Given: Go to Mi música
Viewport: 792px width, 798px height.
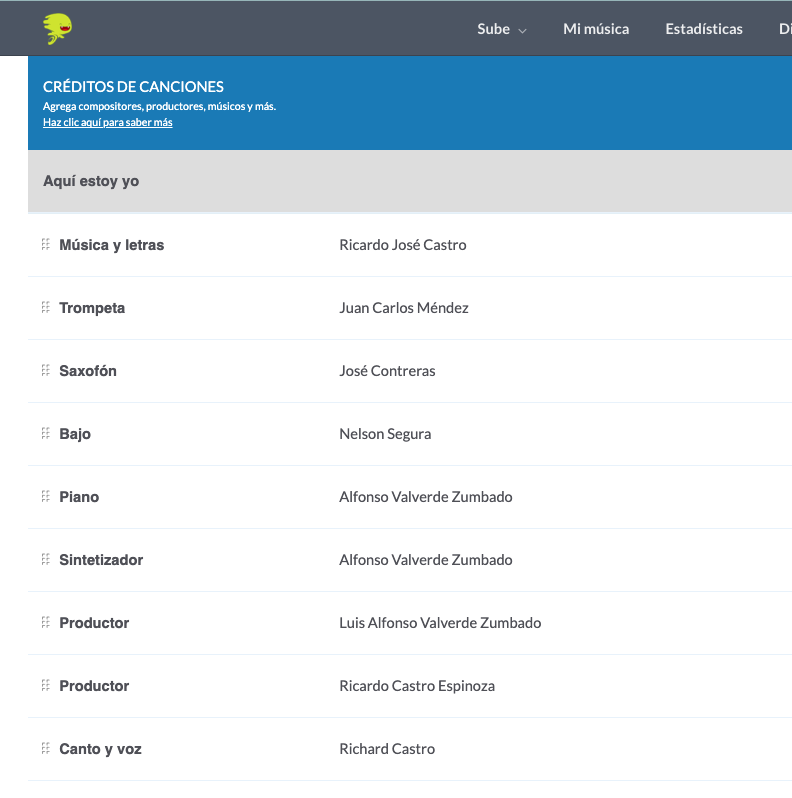Looking at the screenshot, I should tap(596, 29).
